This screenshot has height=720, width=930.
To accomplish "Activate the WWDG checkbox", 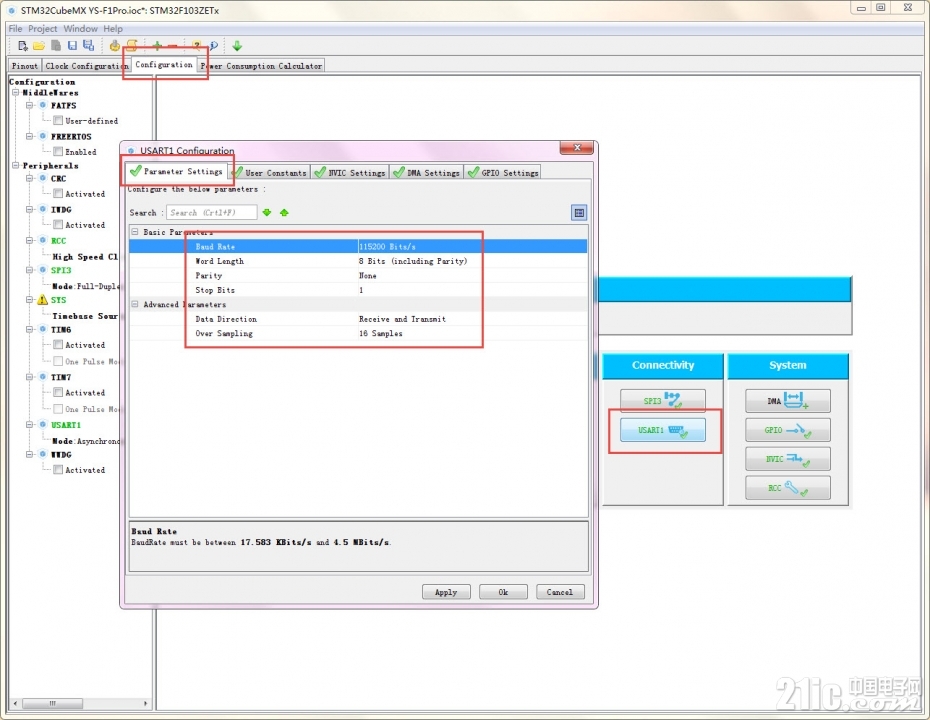I will coord(58,470).
